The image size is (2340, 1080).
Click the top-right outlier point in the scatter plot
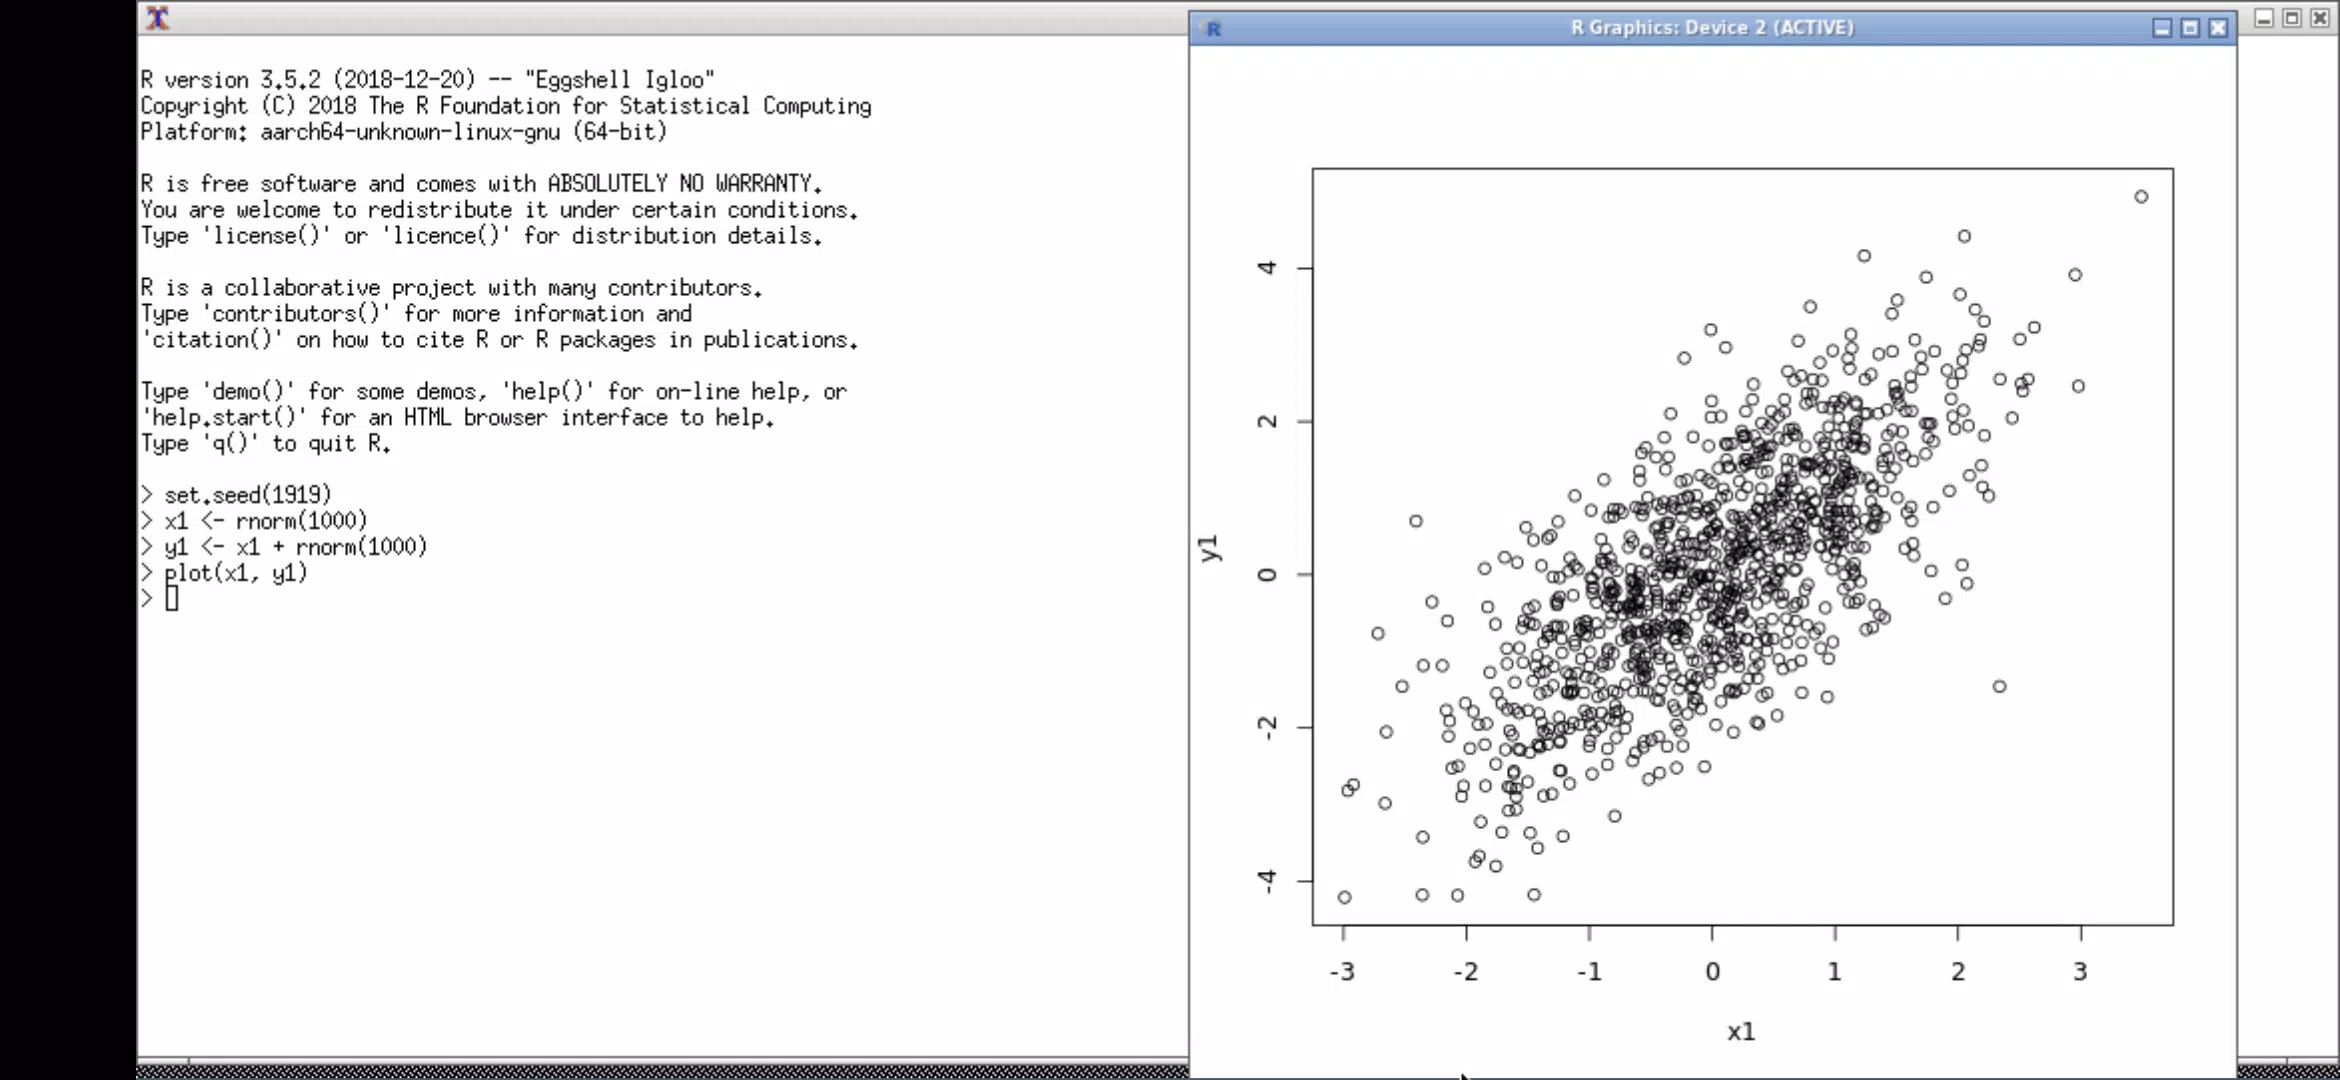(x=2141, y=197)
